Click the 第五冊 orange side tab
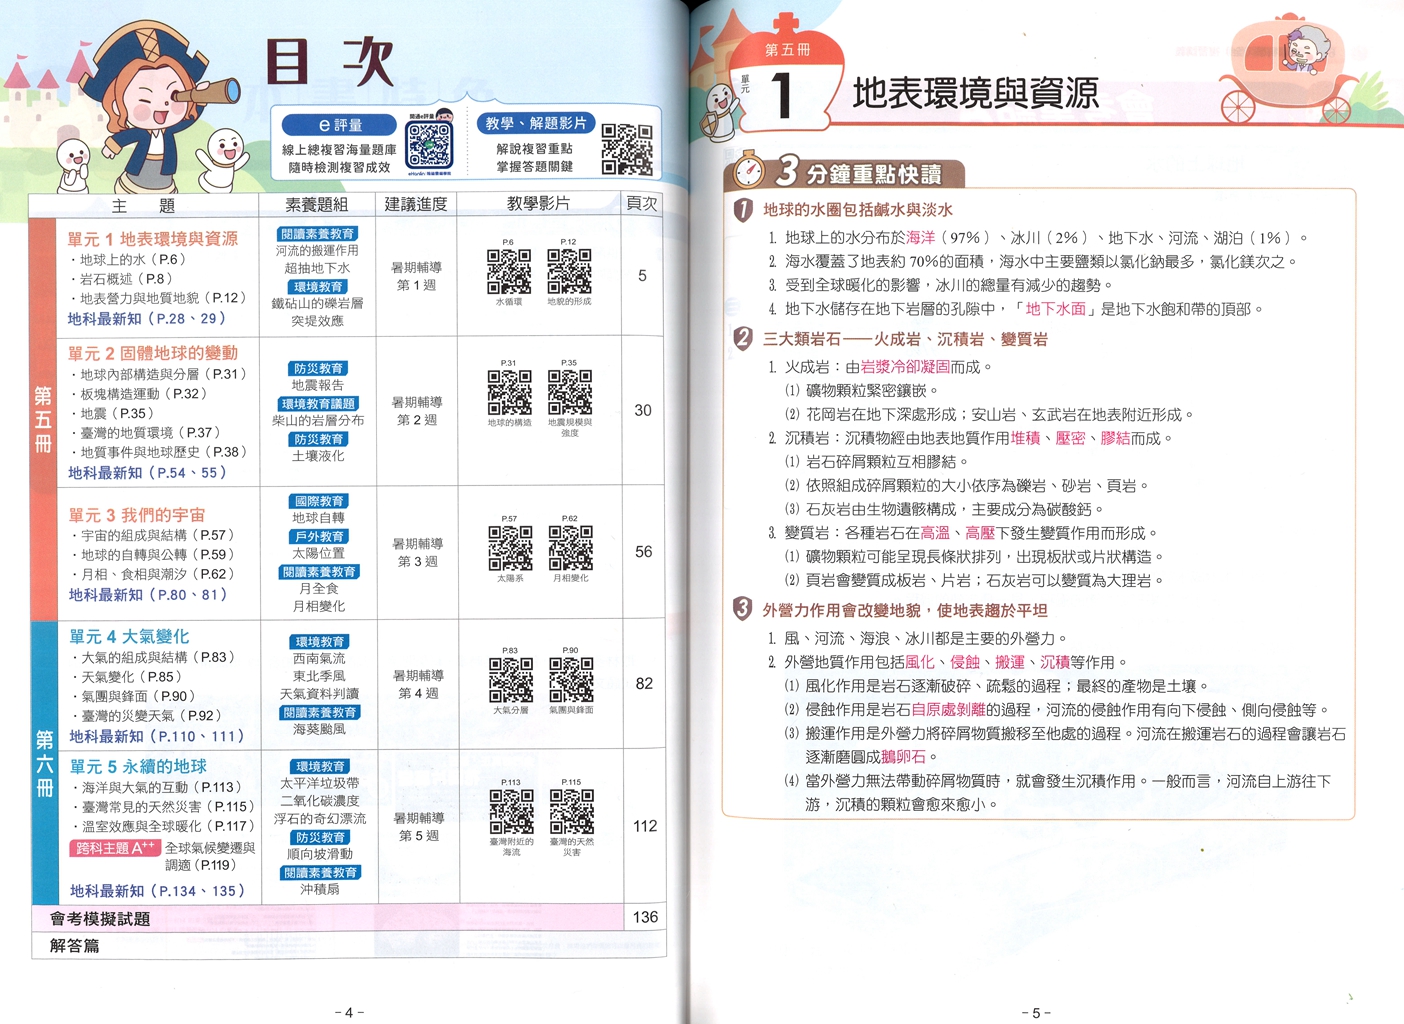 click(43, 418)
